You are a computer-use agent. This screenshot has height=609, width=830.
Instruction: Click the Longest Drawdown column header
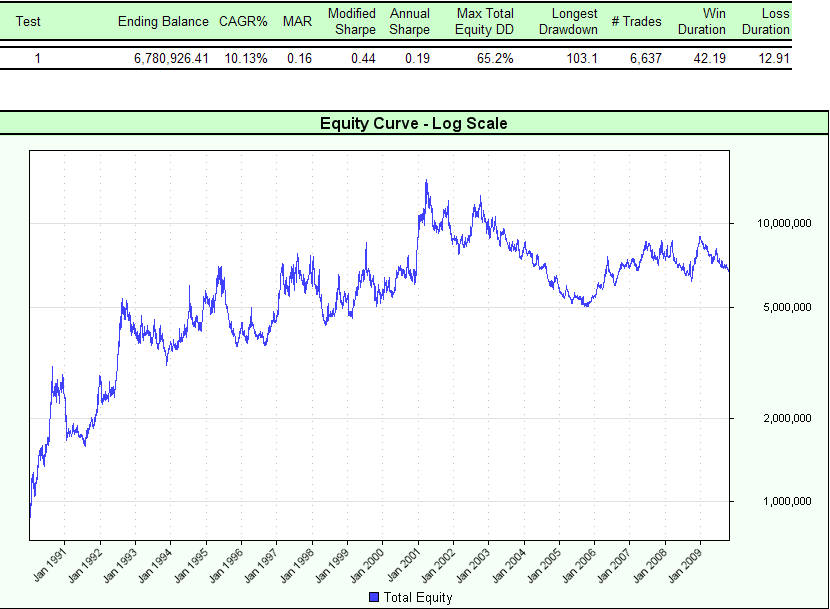(x=574, y=21)
